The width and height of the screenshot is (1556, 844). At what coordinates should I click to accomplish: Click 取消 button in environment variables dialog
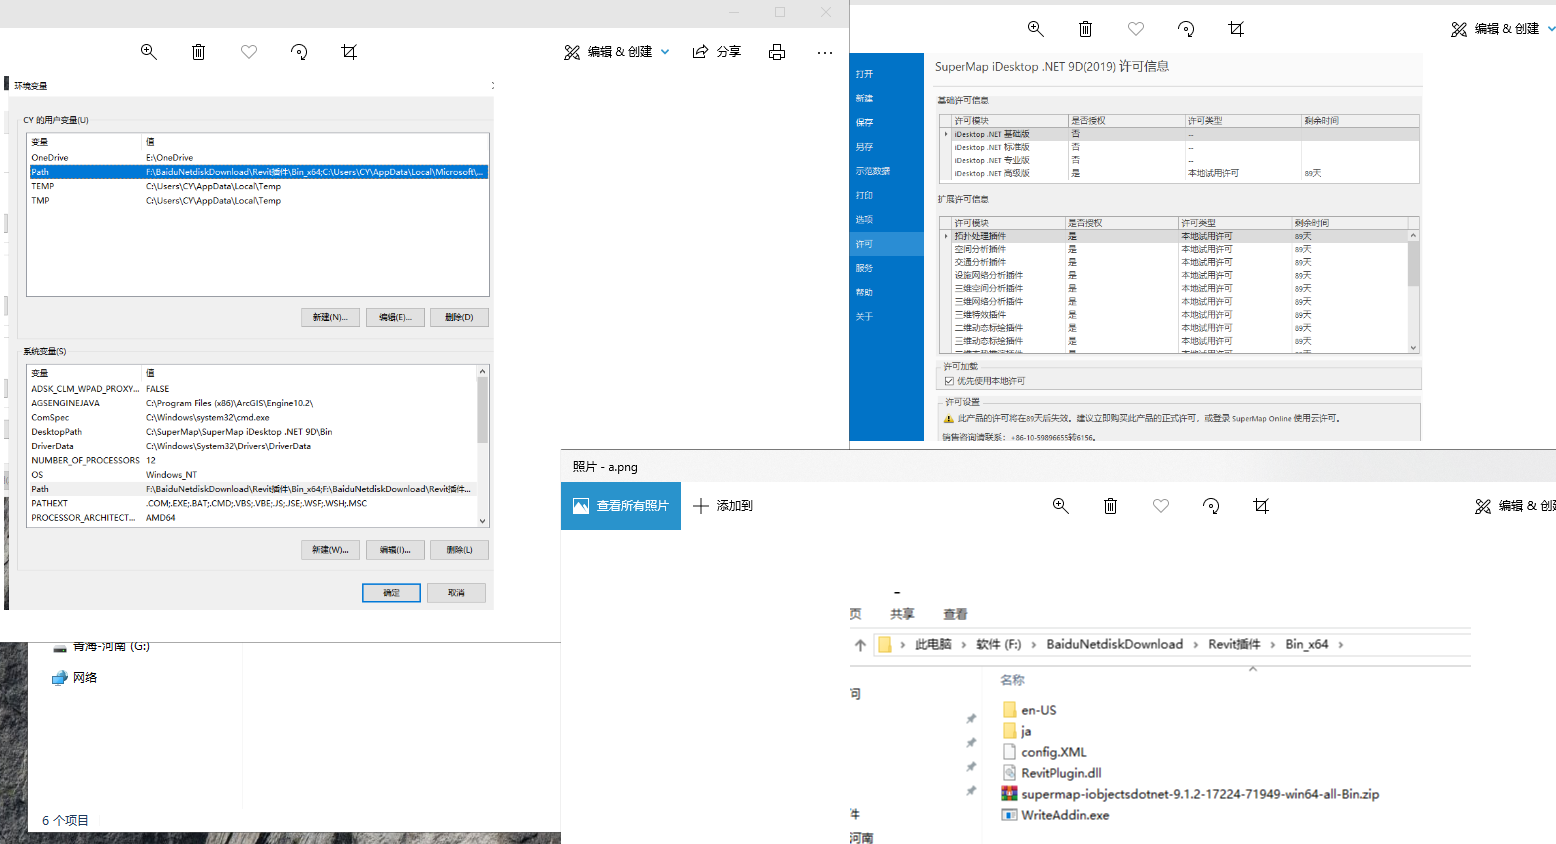coord(456,593)
